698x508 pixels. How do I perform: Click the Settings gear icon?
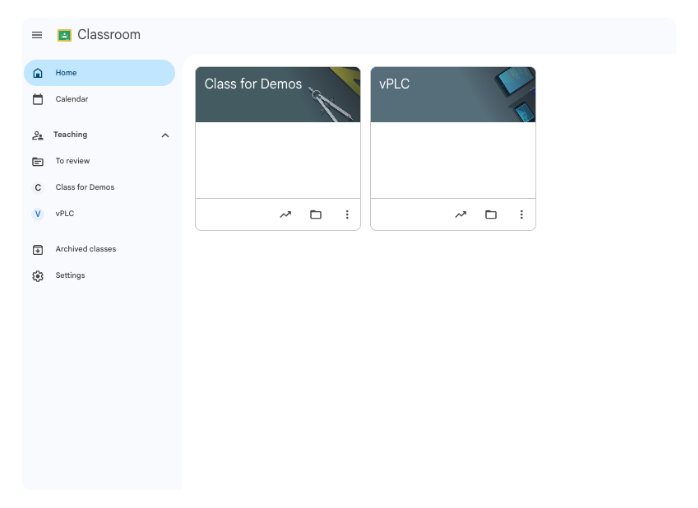[38, 276]
